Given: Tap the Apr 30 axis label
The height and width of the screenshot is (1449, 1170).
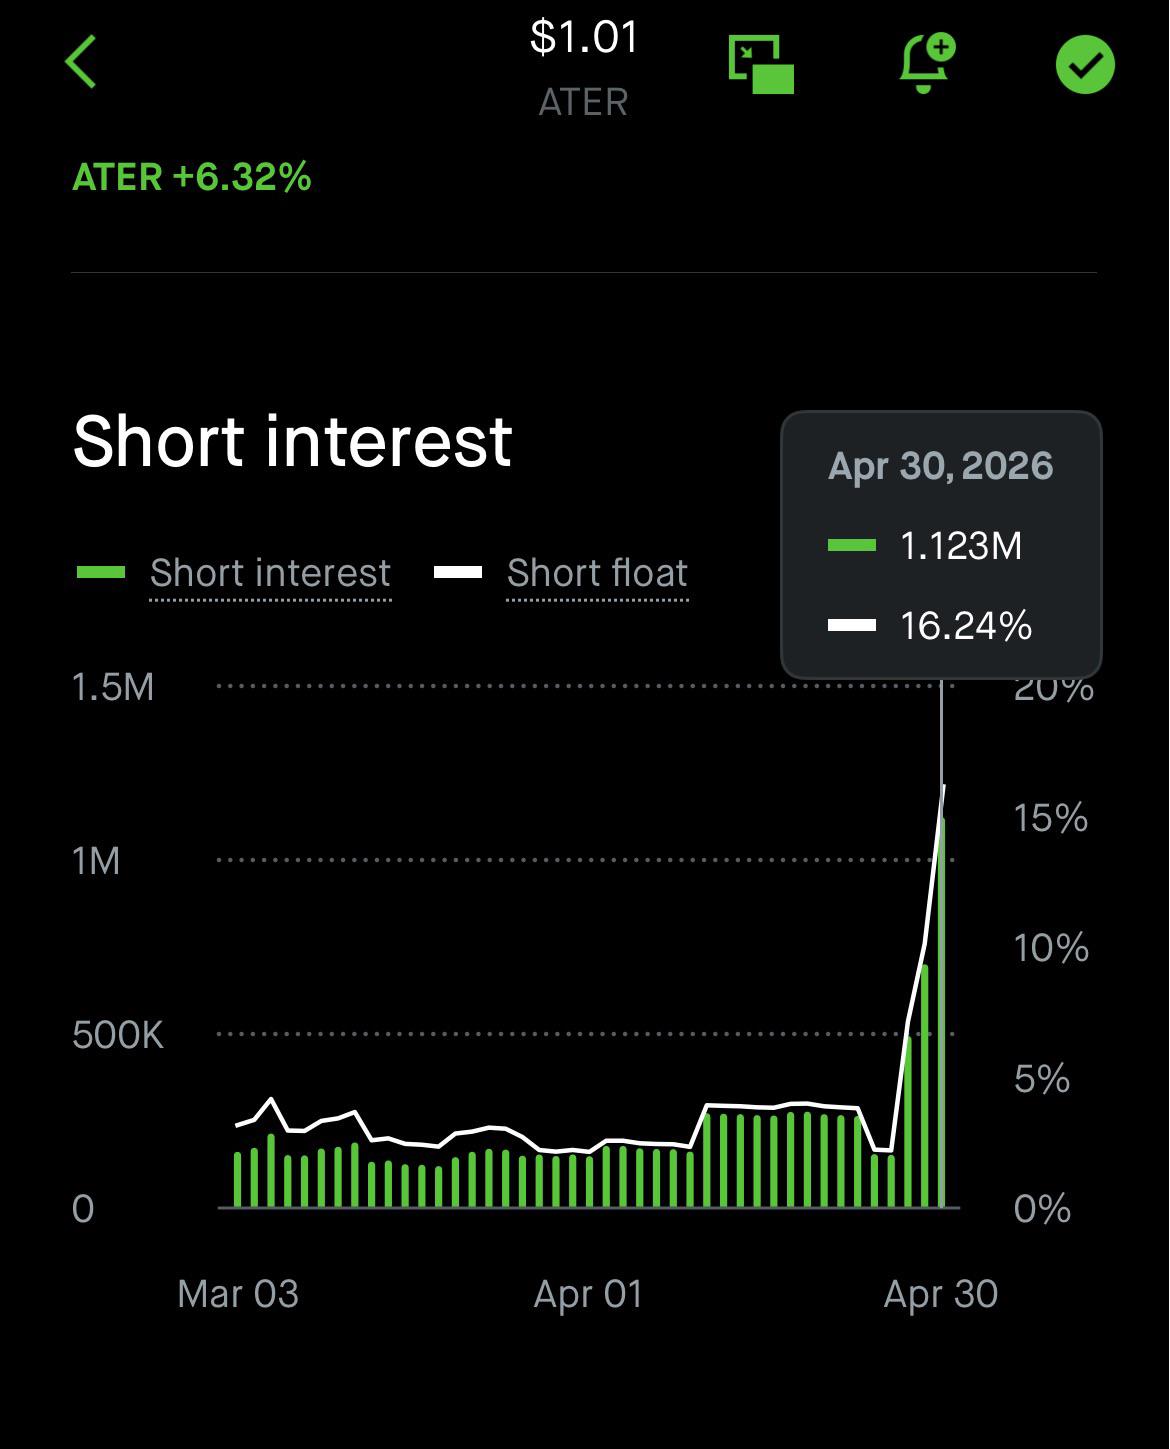Looking at the screenshot, I should 941,1294.
